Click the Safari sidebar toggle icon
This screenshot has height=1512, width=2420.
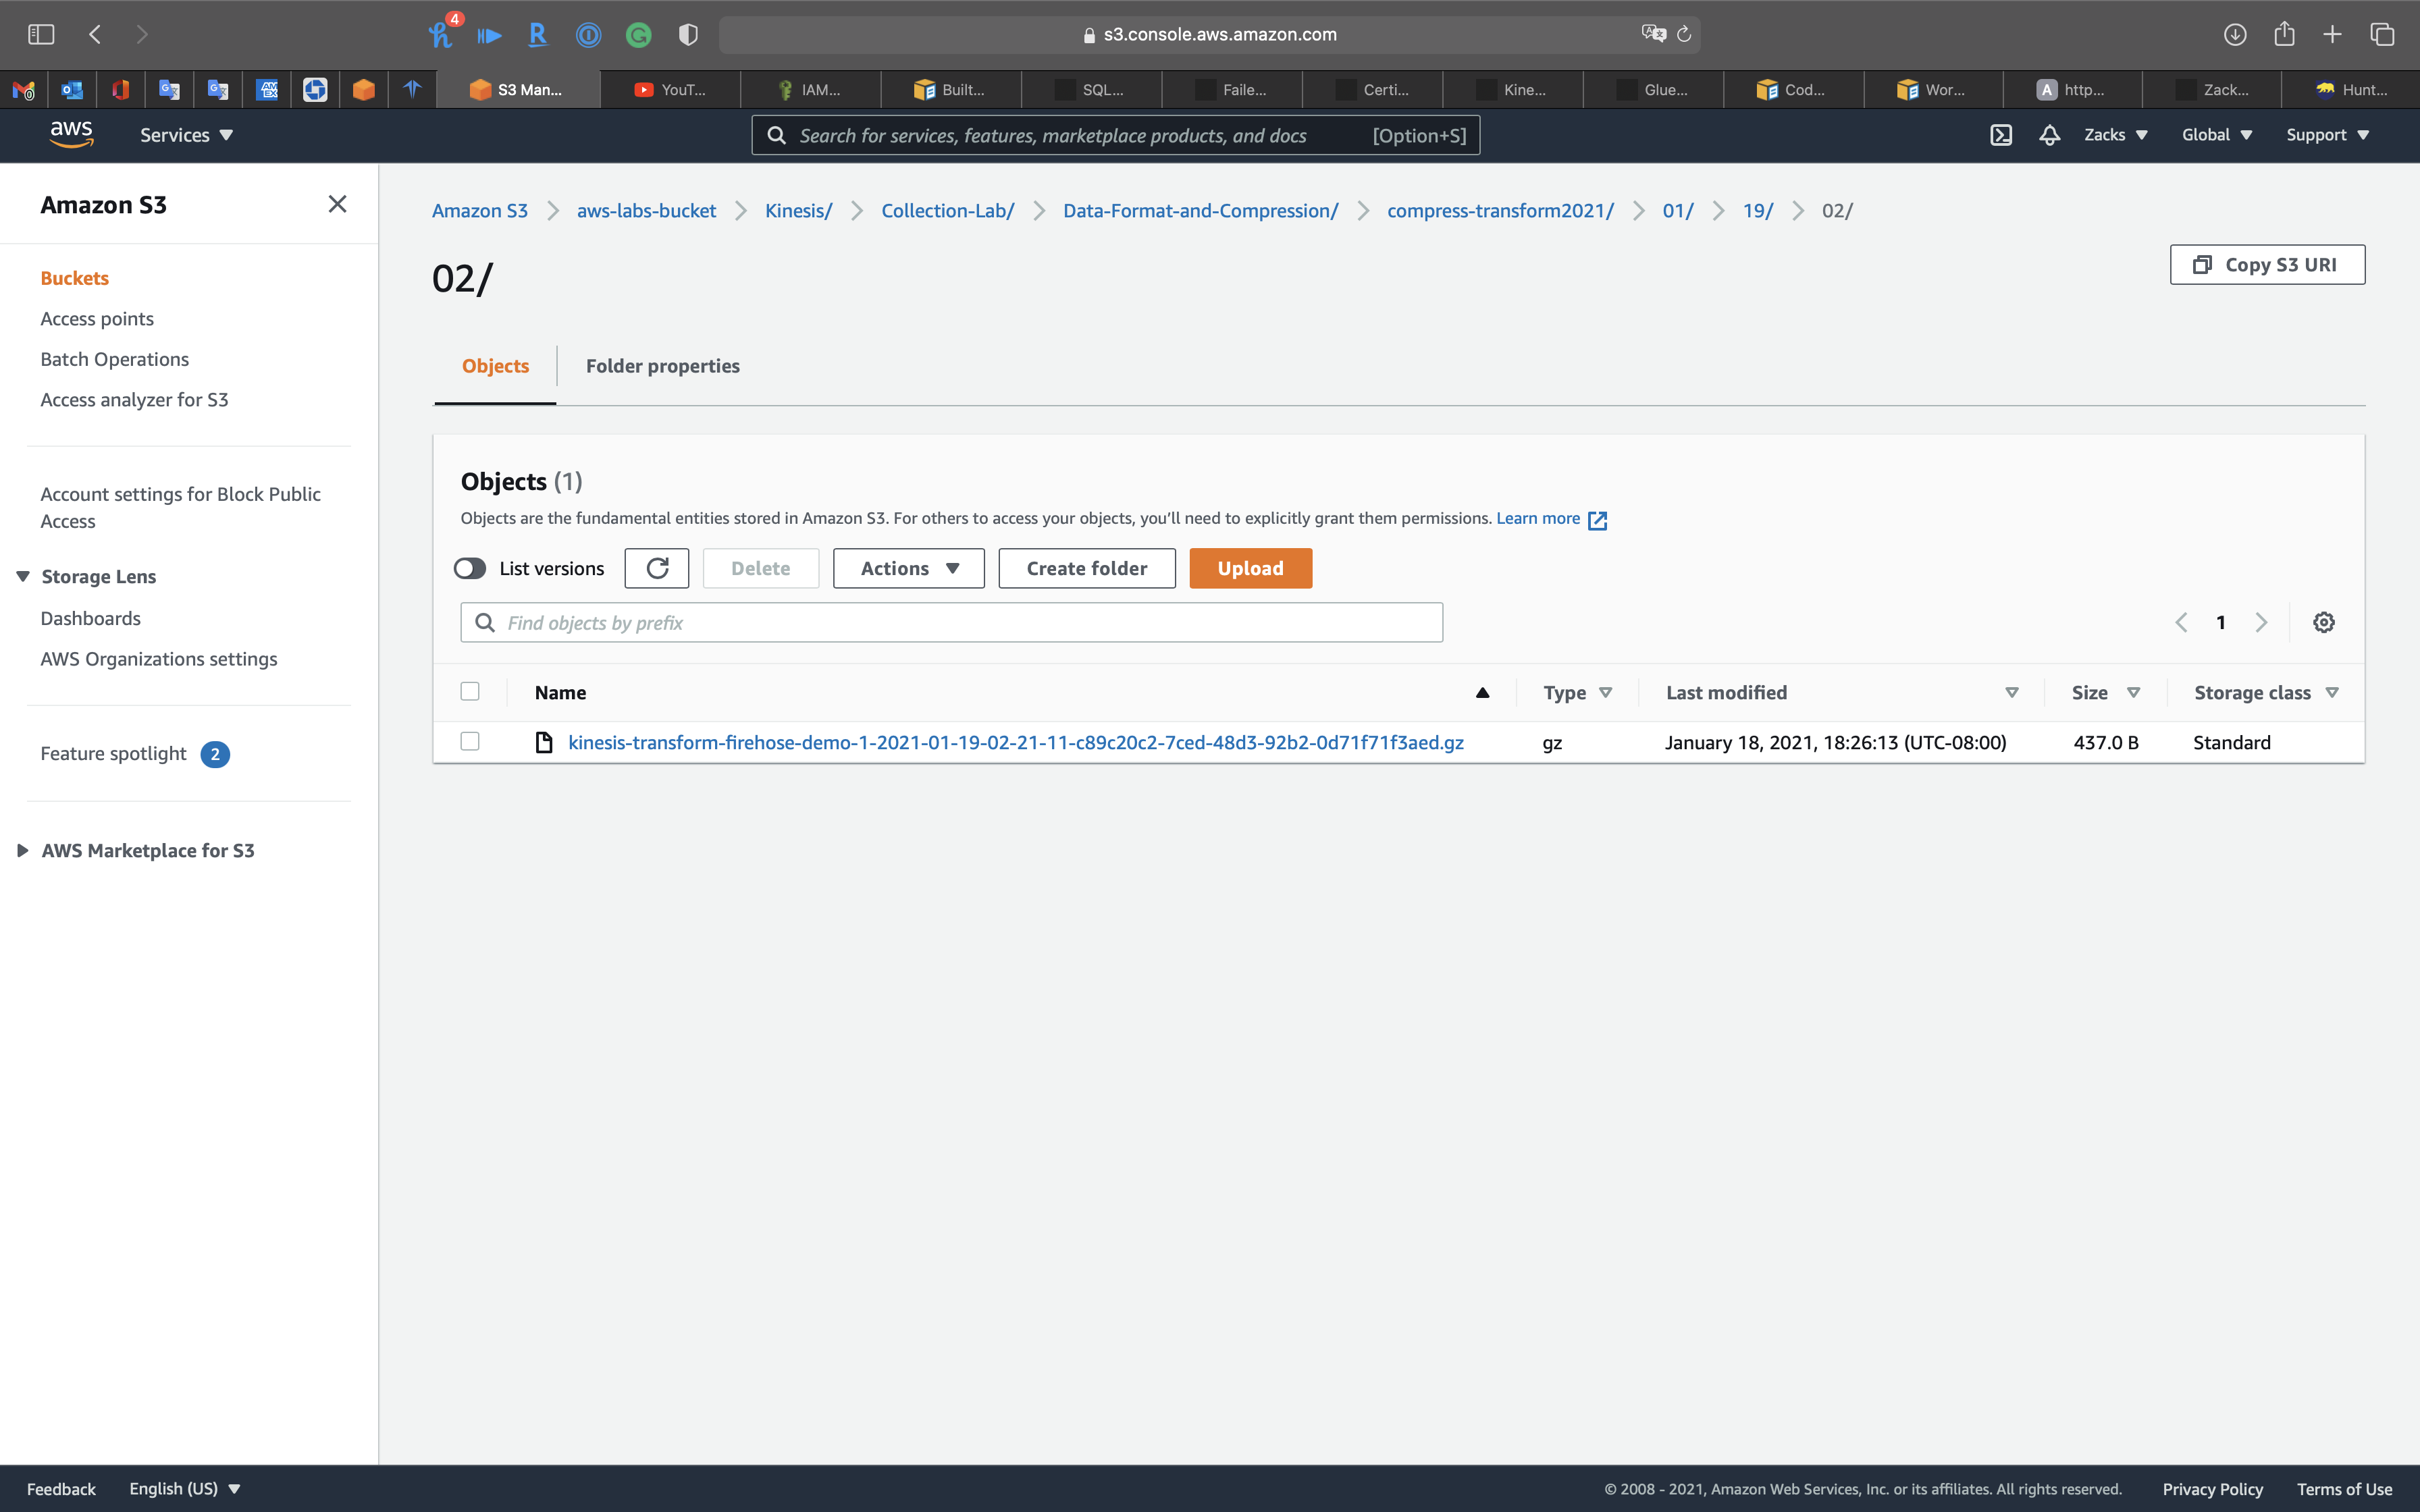41,34
